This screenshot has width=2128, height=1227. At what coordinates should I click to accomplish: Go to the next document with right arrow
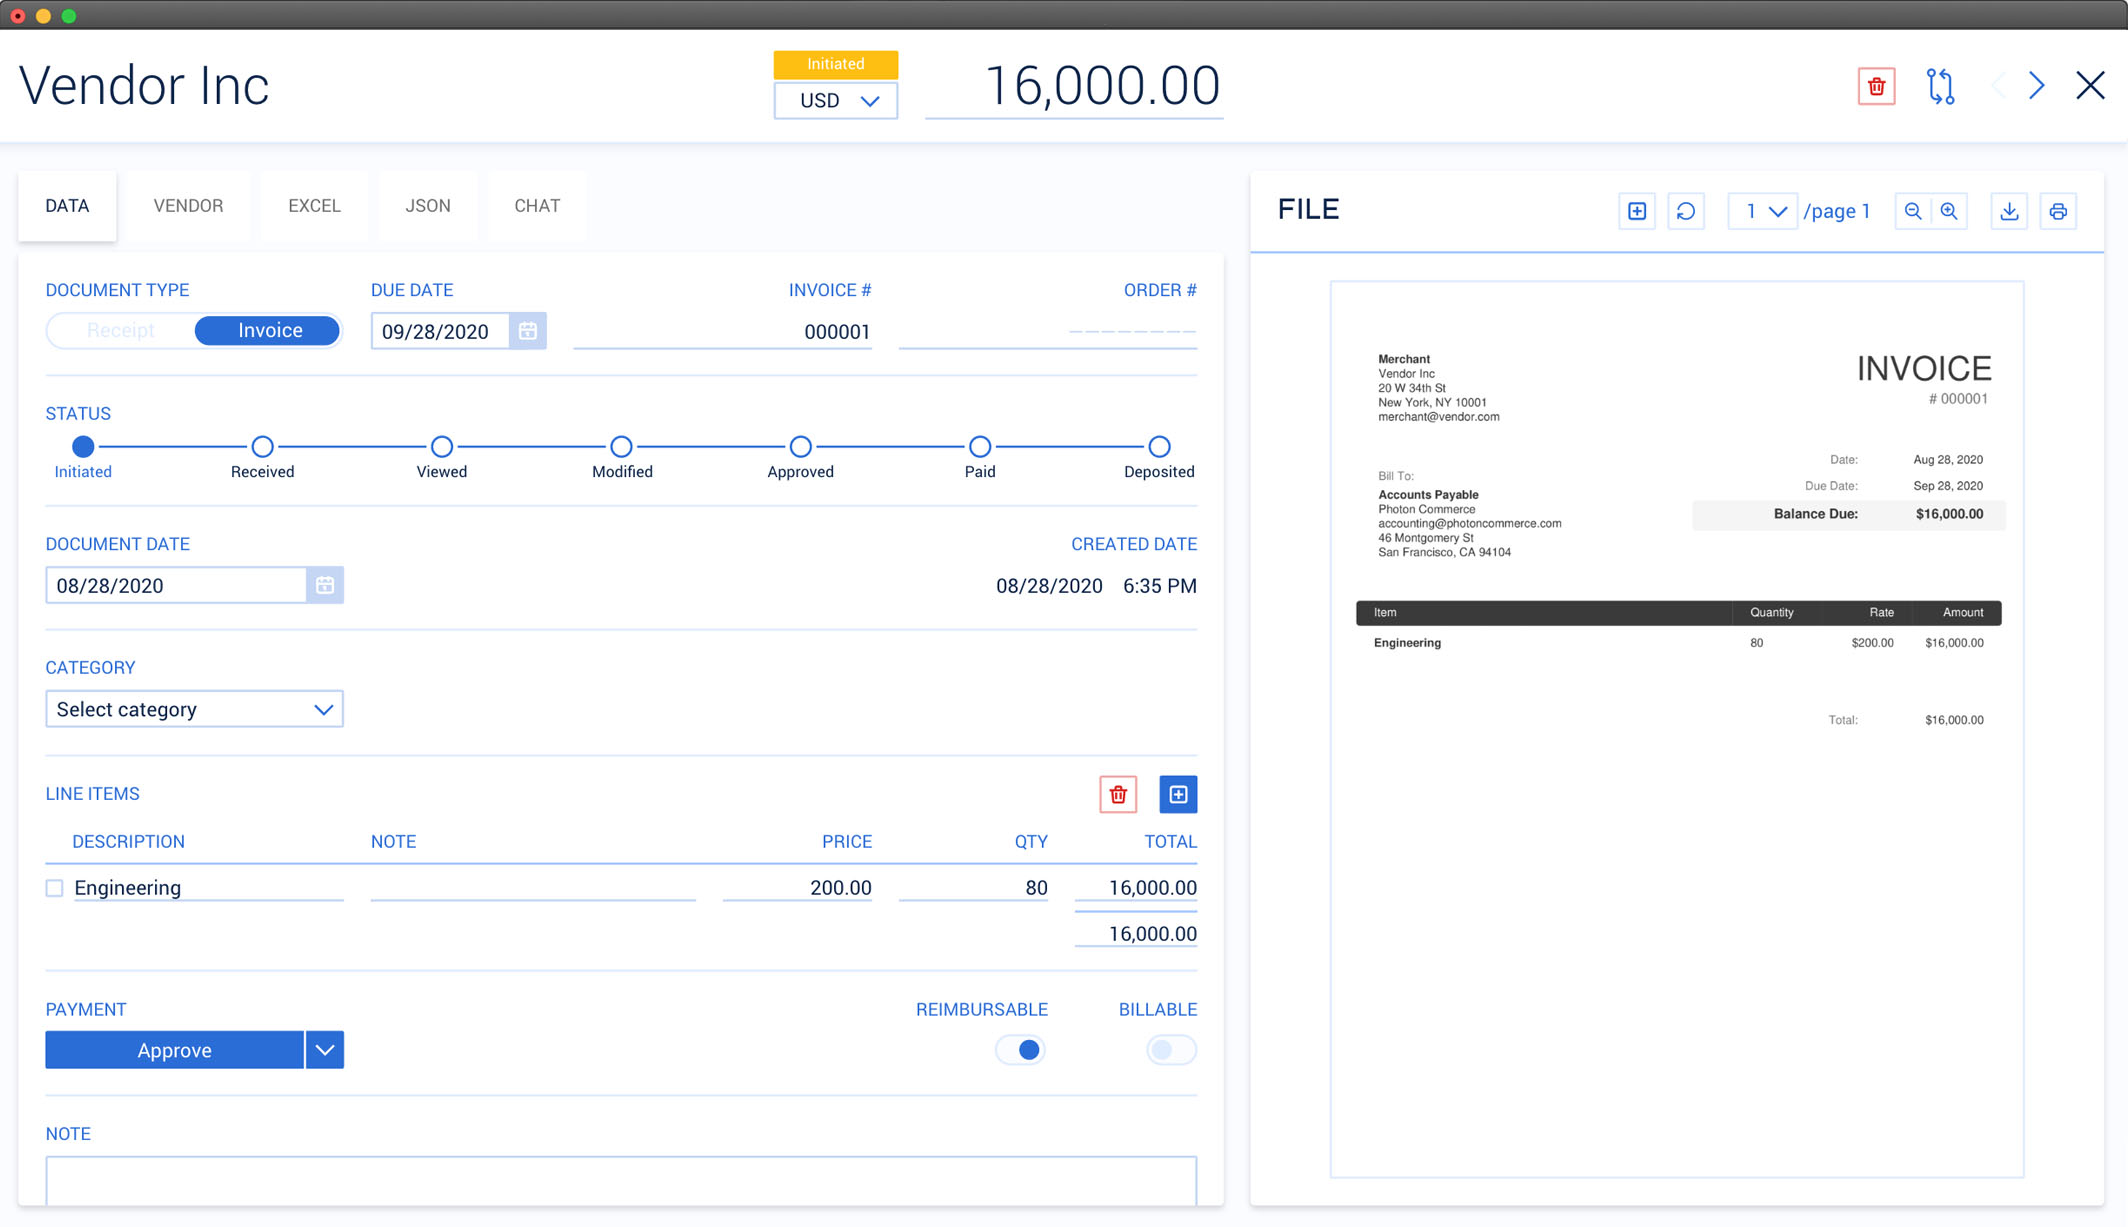click(x=2035, y=86)
